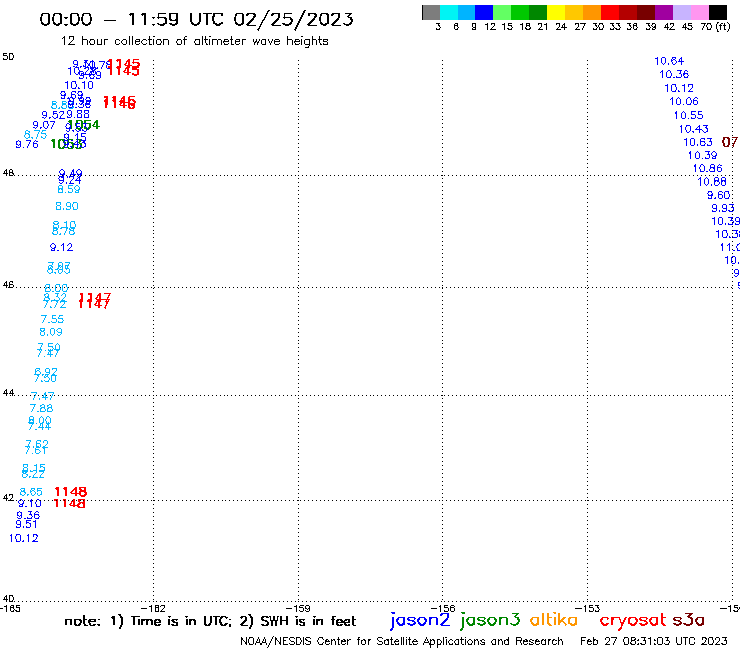Click the 50 latitude axis label
The width and height of the screenshot is (740, 650).
8,57
